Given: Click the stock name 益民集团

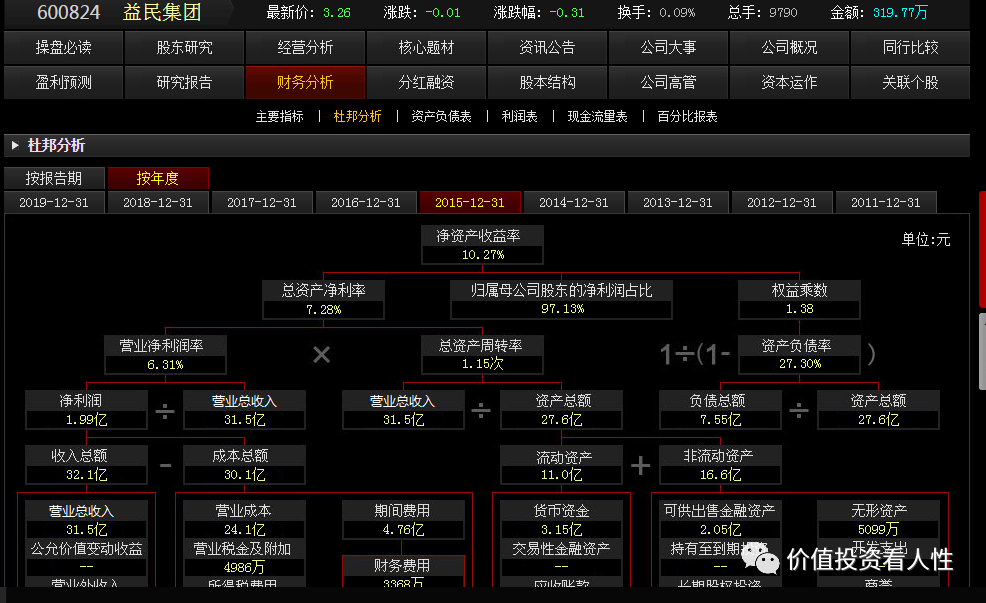Looking at the screenshot, I should pos(162,12).
